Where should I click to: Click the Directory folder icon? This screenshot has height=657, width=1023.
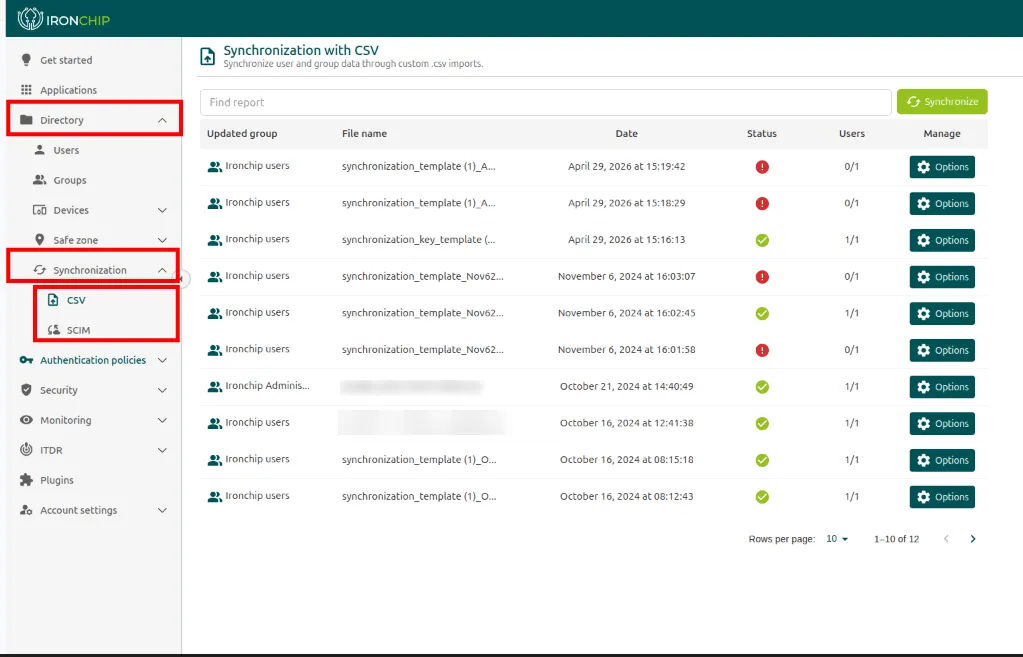pos(26,119)
